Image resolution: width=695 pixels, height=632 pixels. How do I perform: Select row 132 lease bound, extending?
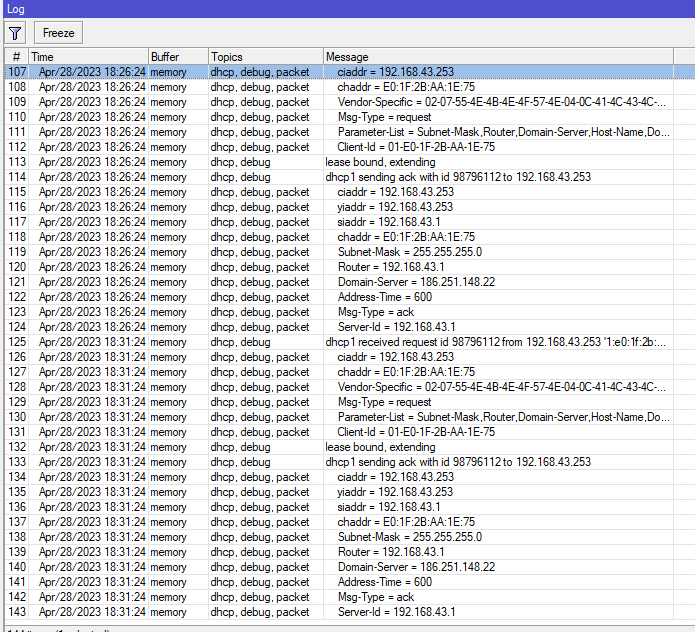coord(380,447)
